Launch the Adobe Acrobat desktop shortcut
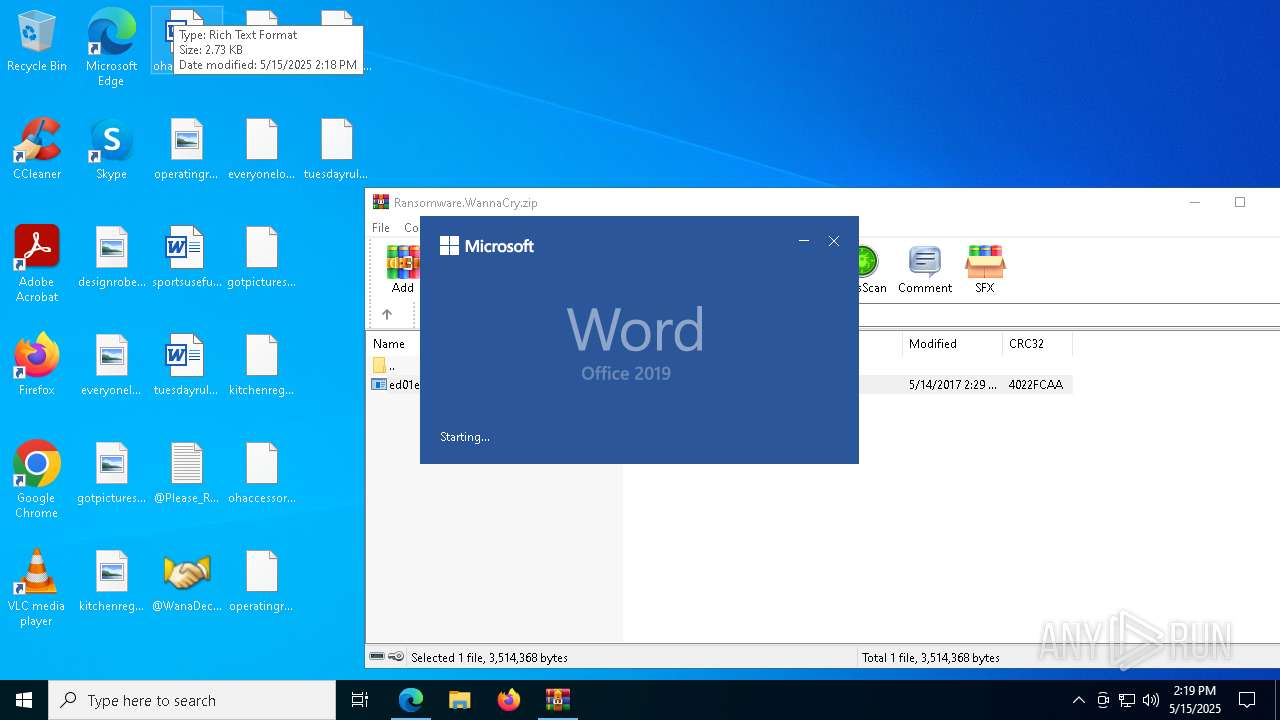 (37, 264)
